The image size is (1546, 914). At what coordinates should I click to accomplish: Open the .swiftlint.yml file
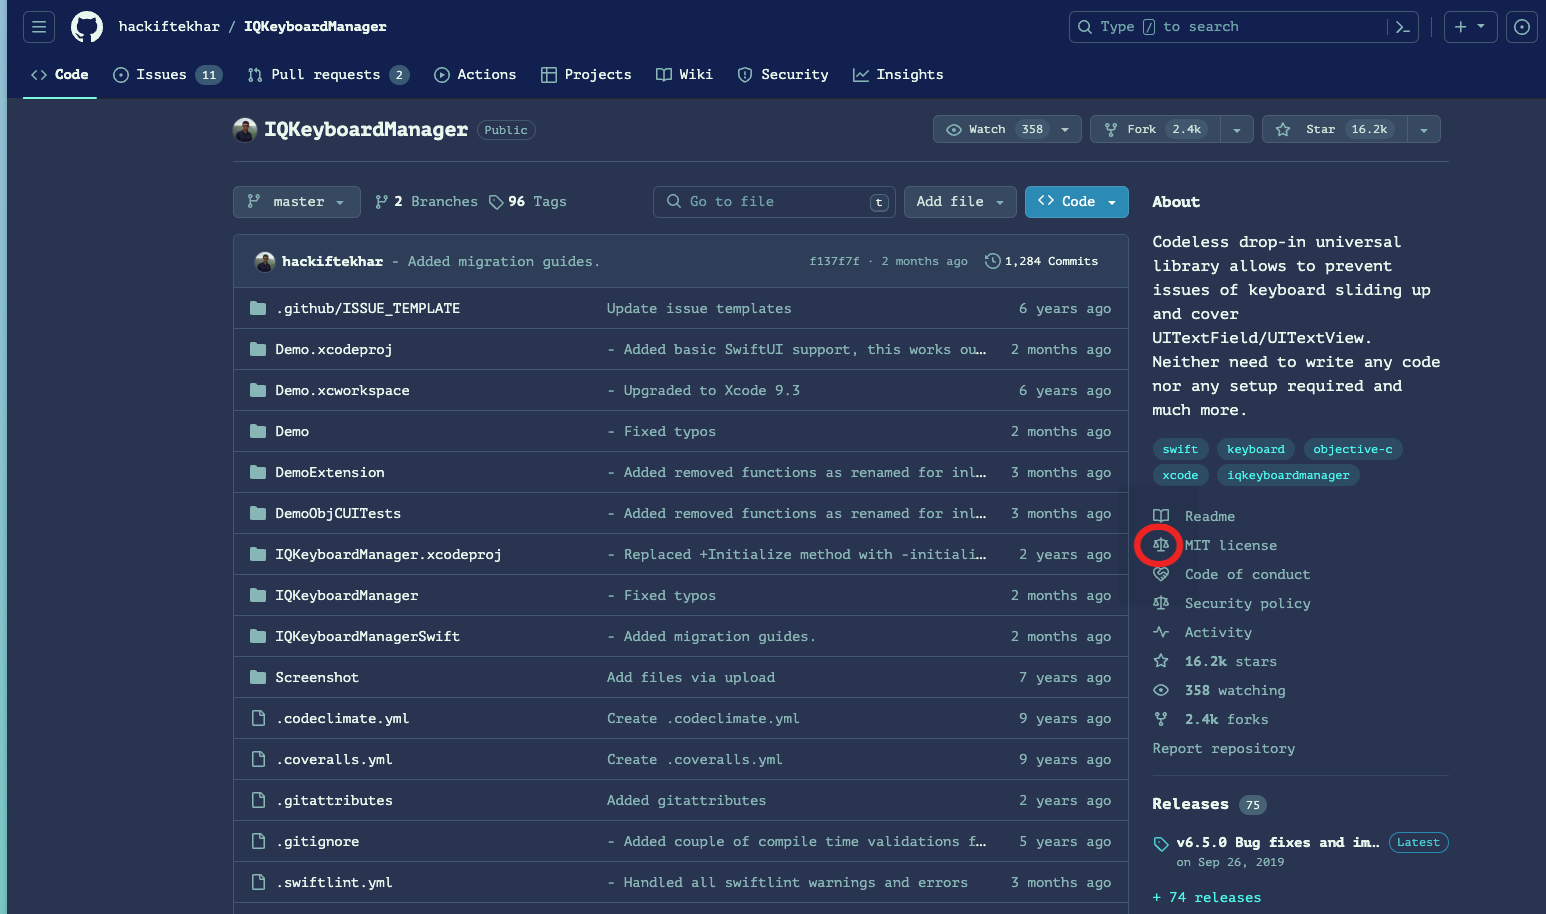[334, 882]
